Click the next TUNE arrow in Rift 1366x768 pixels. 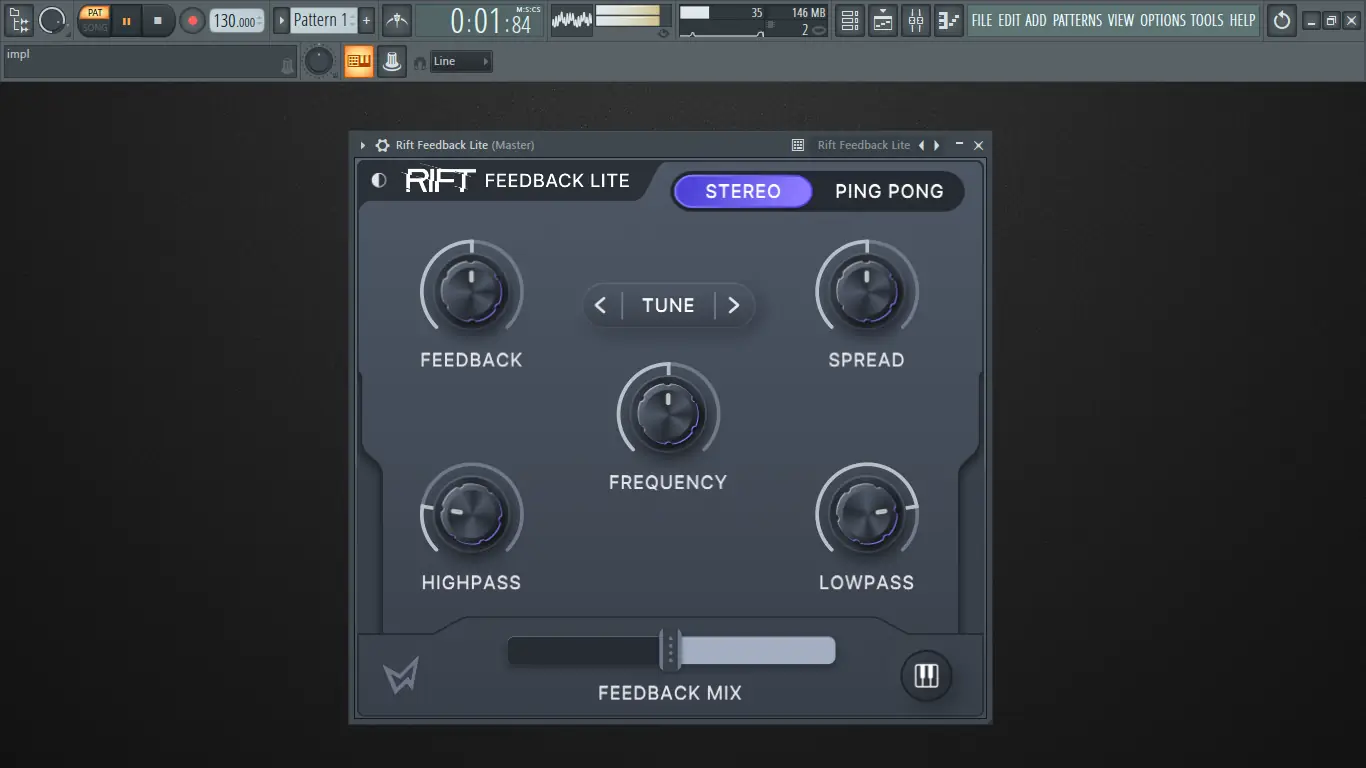point(735,306)
